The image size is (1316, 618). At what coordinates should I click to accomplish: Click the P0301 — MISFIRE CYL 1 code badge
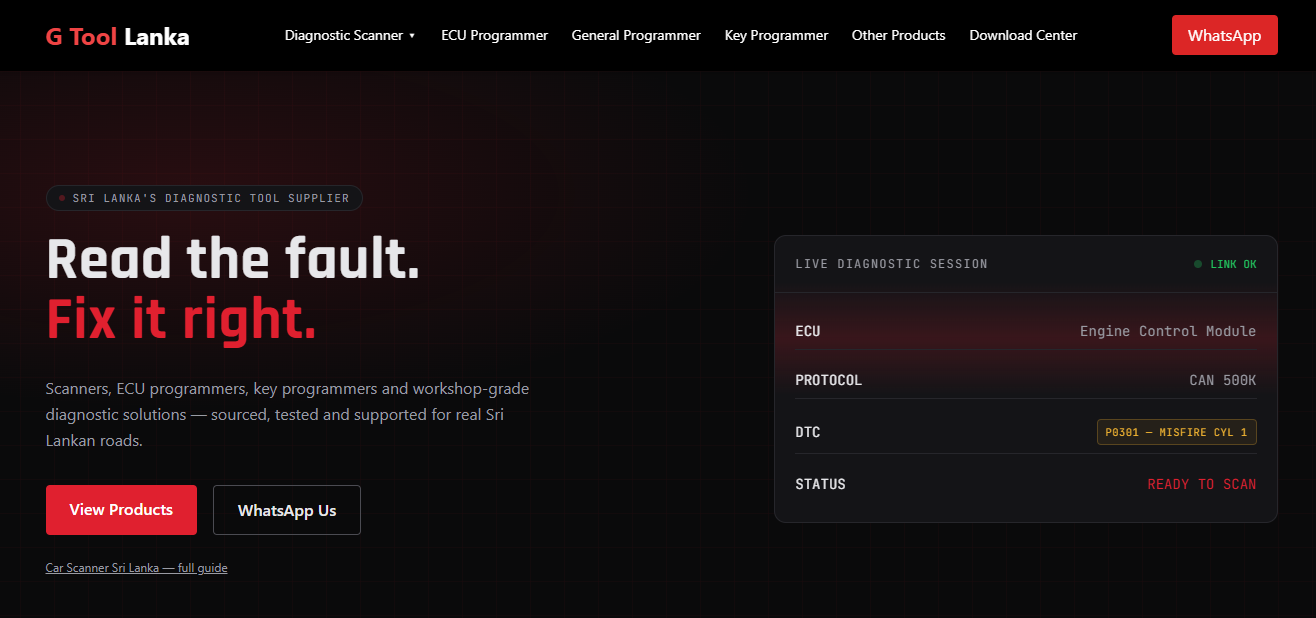point(1176,432)
